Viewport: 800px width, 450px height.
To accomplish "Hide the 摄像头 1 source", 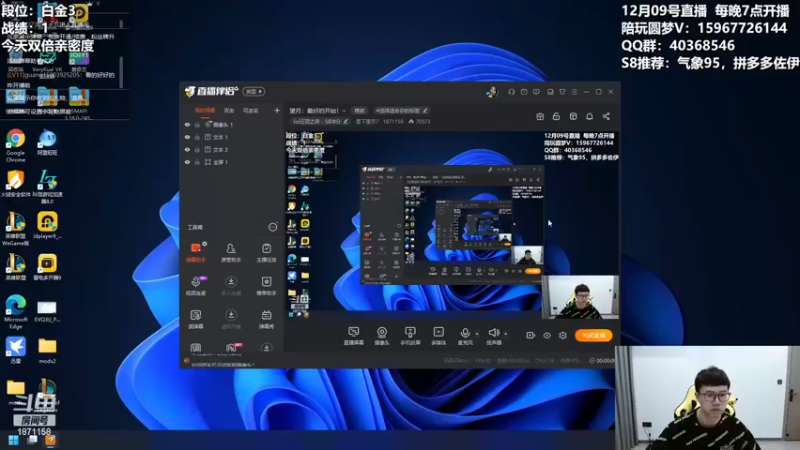I will tap(187, 124).
